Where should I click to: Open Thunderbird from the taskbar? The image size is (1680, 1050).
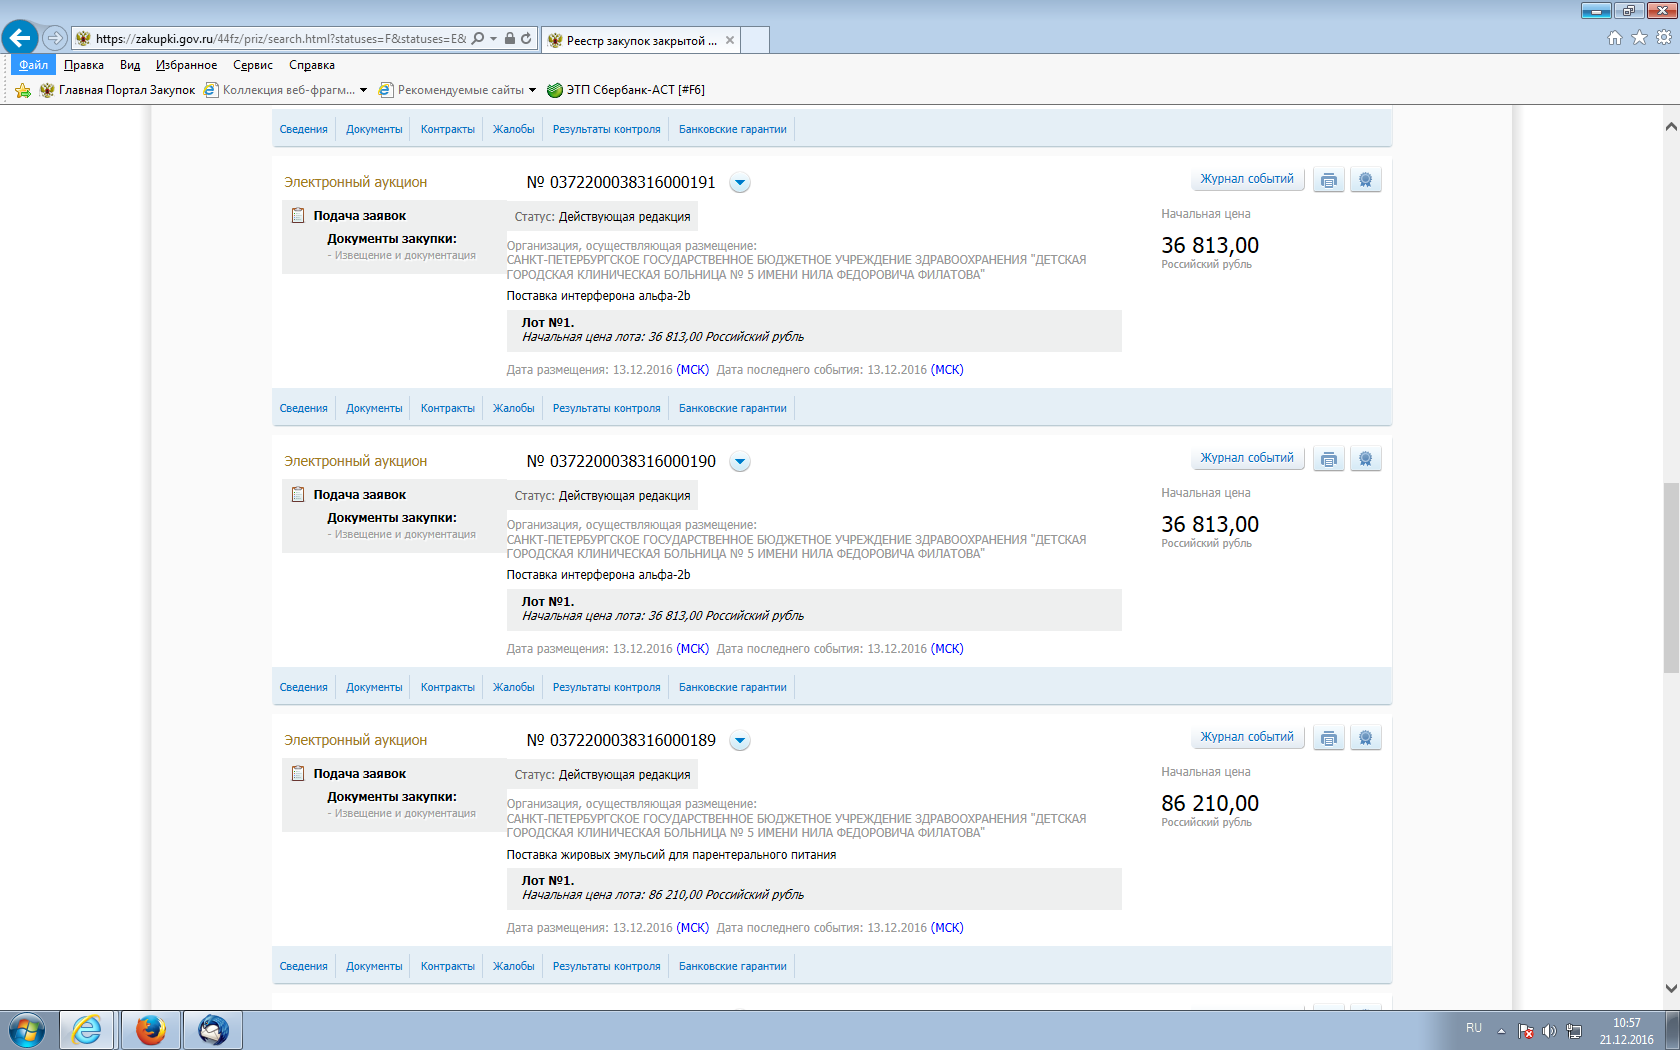pos(213,1030)
